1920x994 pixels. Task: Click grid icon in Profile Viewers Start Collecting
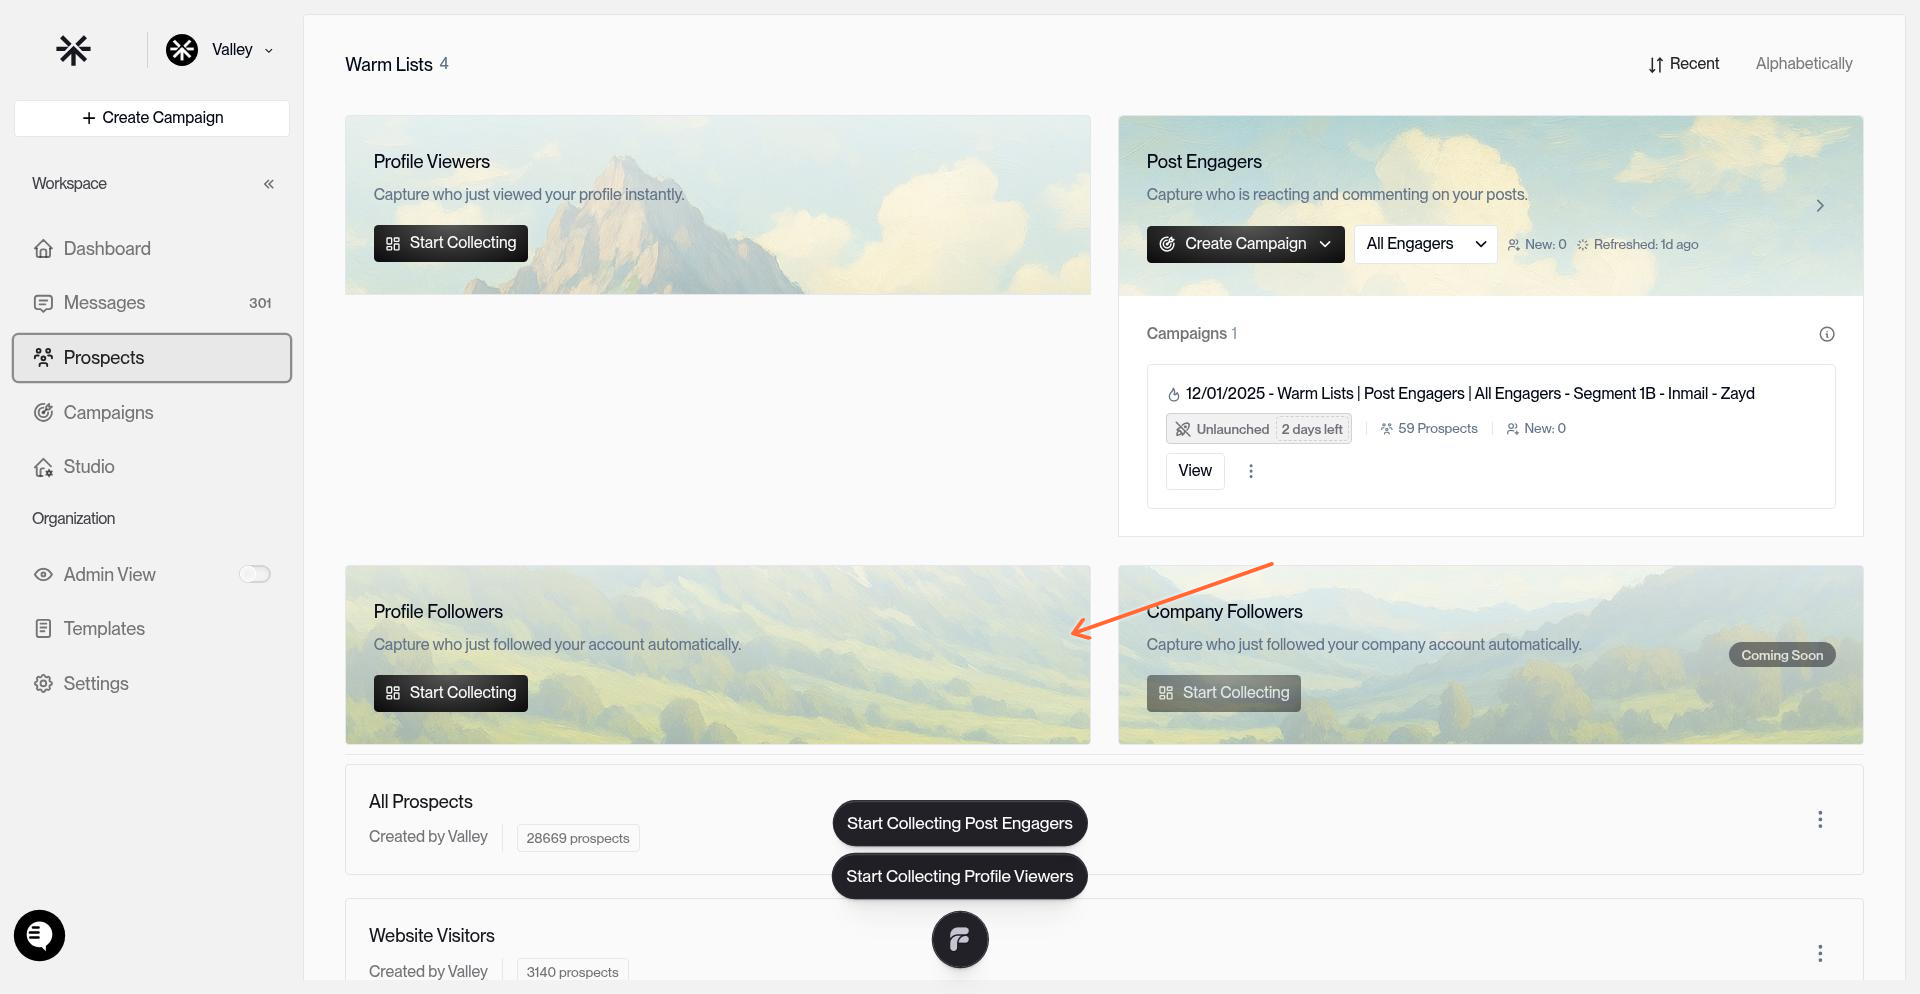click(x=393, y=243)
